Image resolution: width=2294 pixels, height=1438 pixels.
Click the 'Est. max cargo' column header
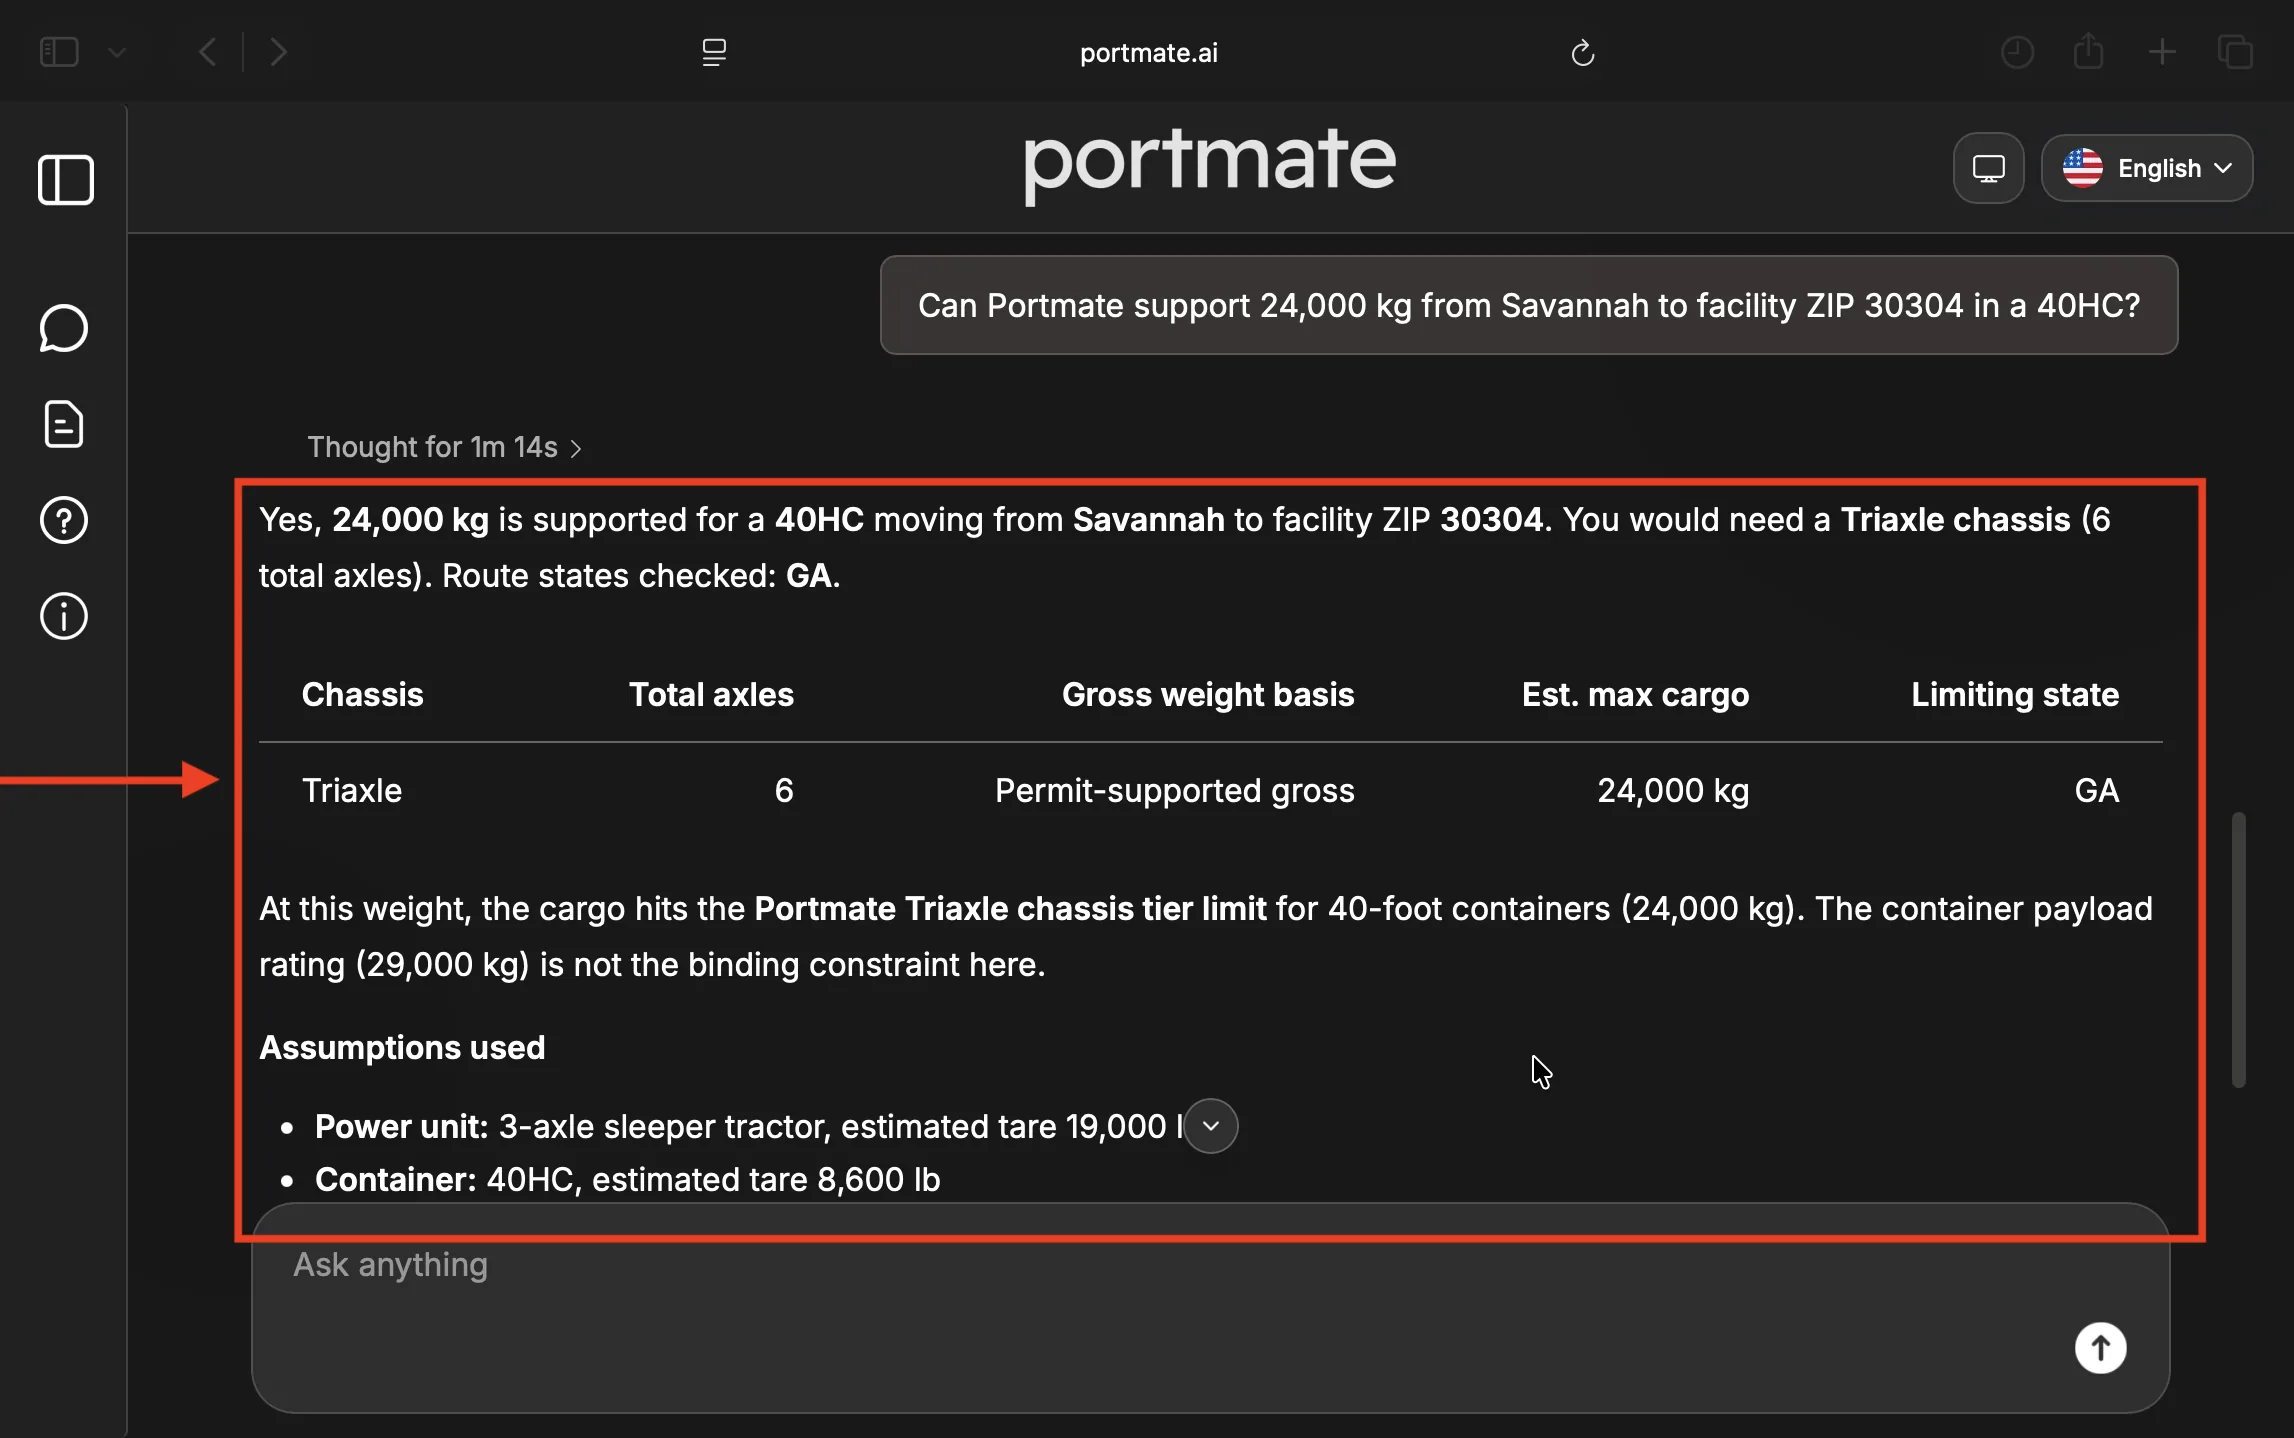tap(1635, 694)
